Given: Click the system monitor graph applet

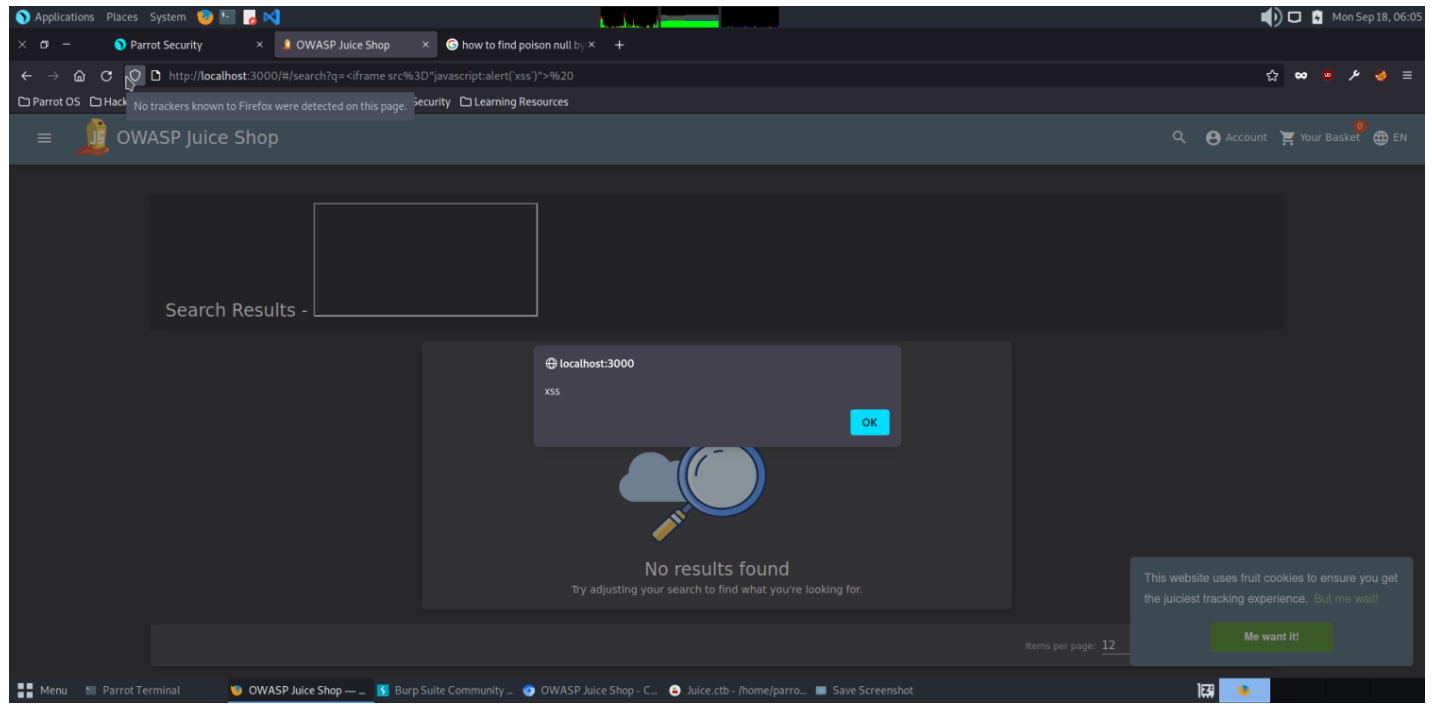Looking at the screenshot, I should (689, 17).
